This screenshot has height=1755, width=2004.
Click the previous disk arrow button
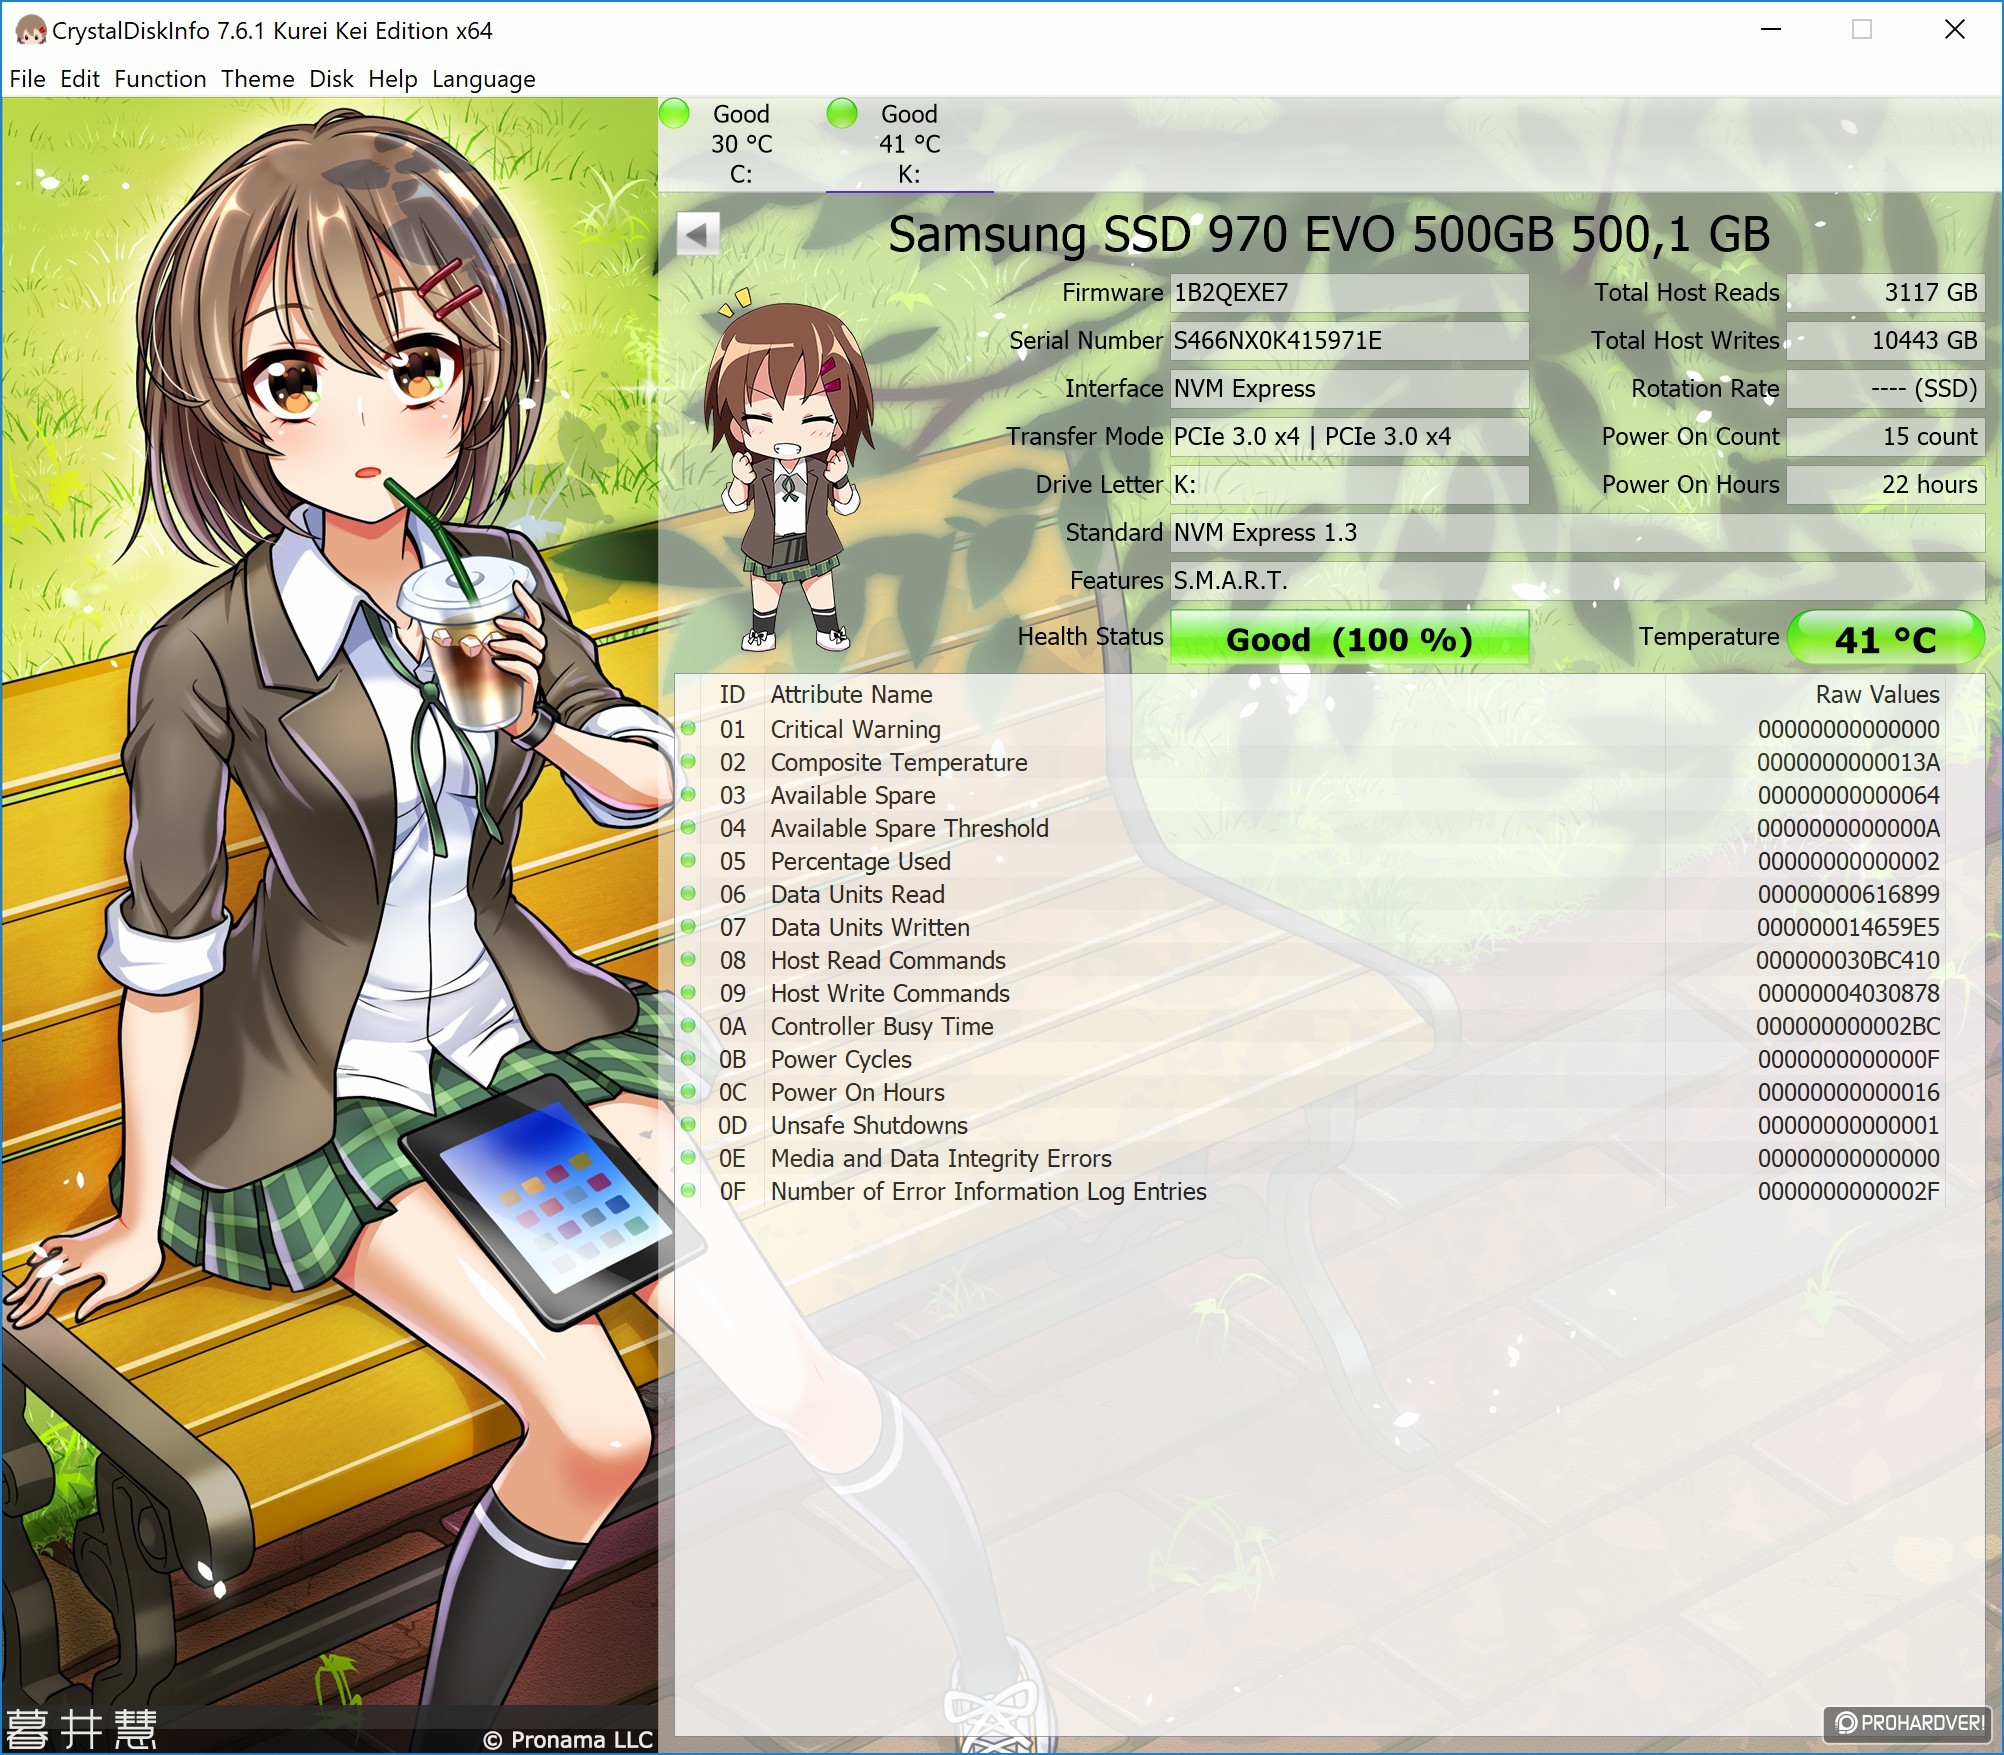tap(698, 235)
